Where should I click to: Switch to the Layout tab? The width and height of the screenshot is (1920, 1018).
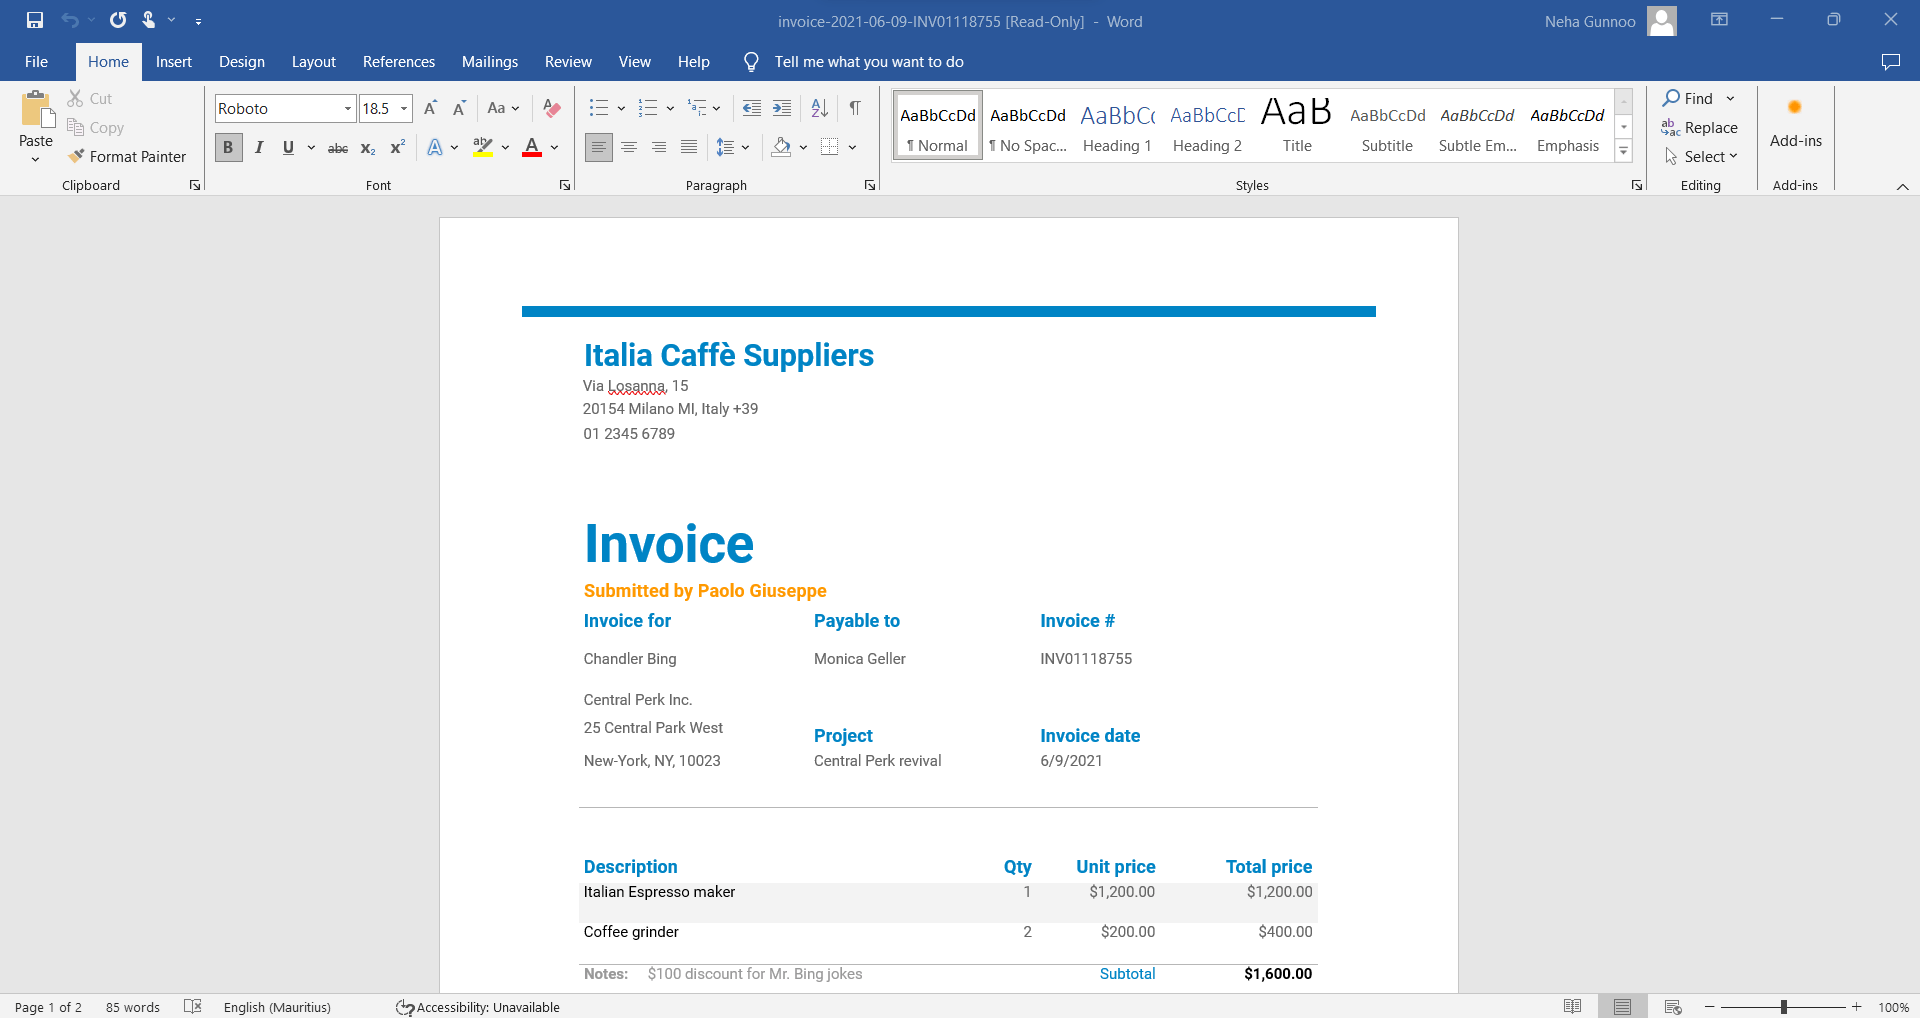tap(314, 62)
